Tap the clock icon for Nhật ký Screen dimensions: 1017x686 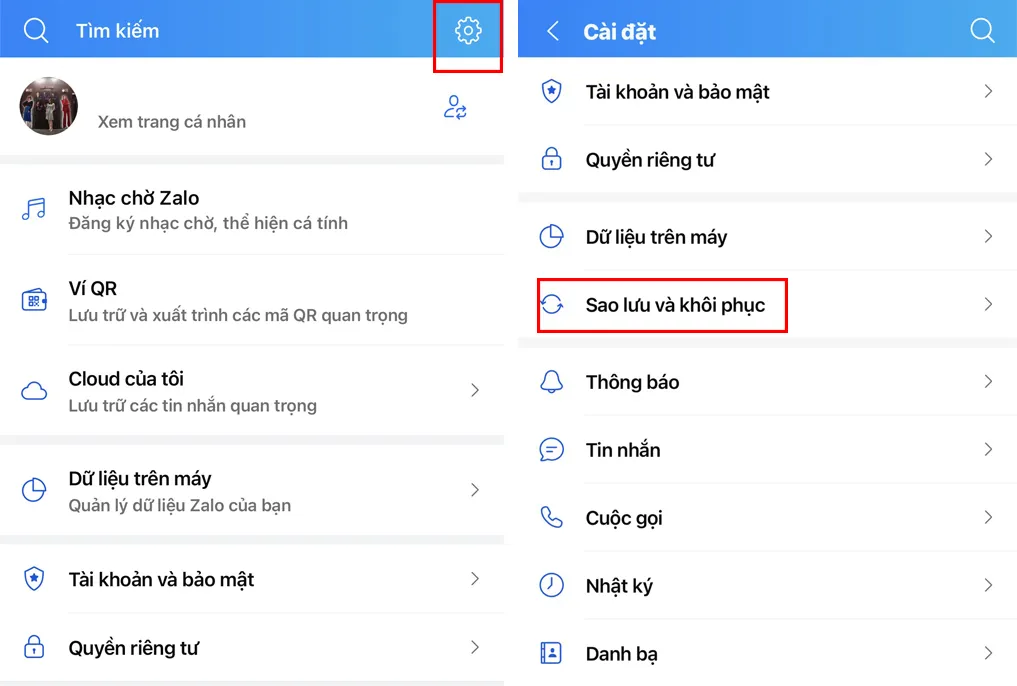point(551,585)
